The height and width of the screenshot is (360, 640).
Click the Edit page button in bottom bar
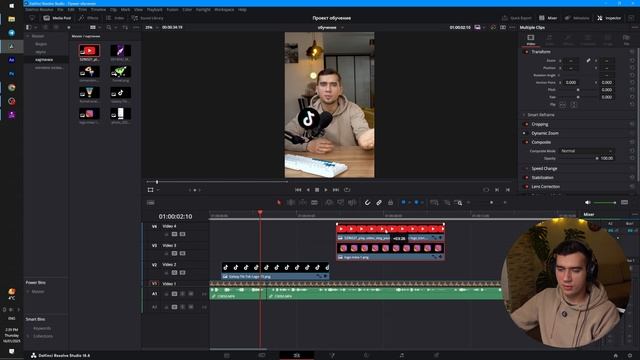click(297, 356)
